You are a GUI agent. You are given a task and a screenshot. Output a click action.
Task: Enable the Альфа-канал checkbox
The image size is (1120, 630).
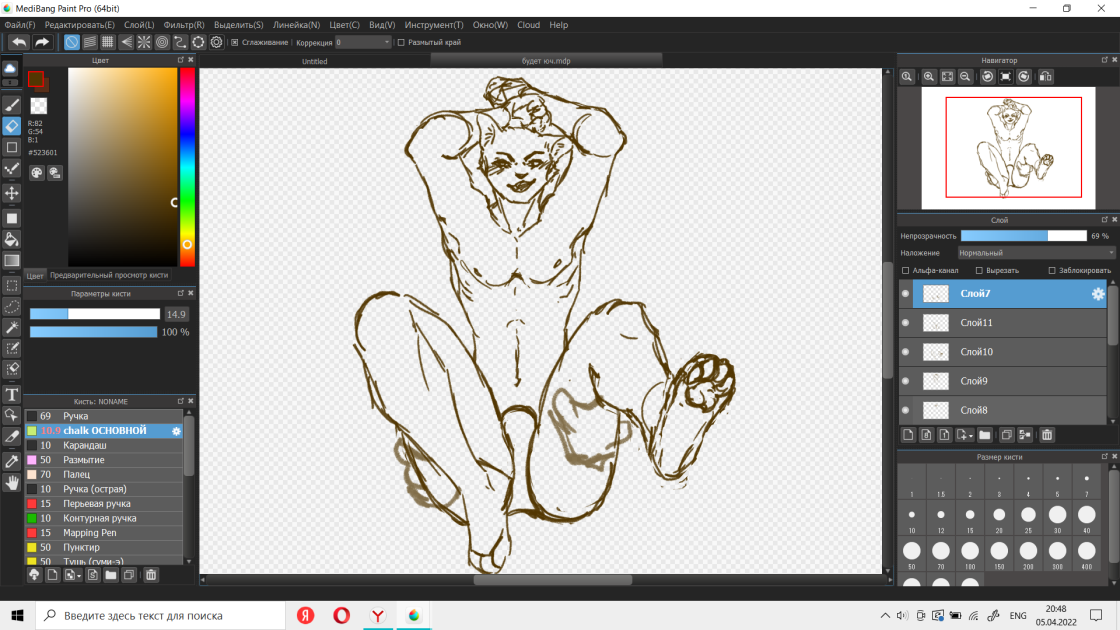click(906, 271)
